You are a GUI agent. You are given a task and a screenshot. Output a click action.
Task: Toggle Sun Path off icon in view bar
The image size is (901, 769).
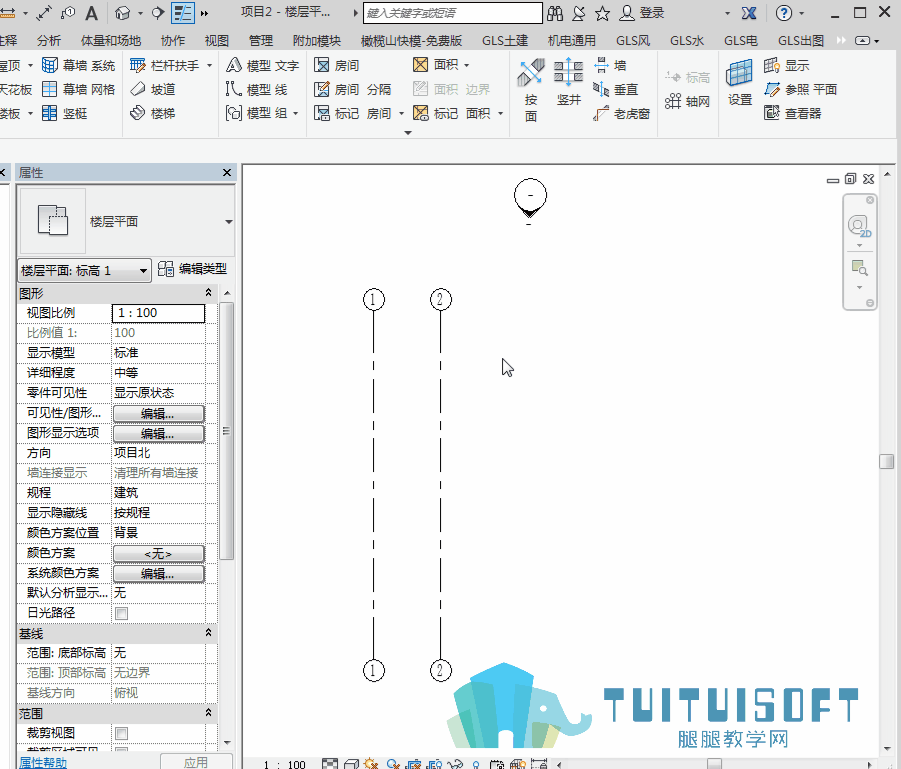371,764
